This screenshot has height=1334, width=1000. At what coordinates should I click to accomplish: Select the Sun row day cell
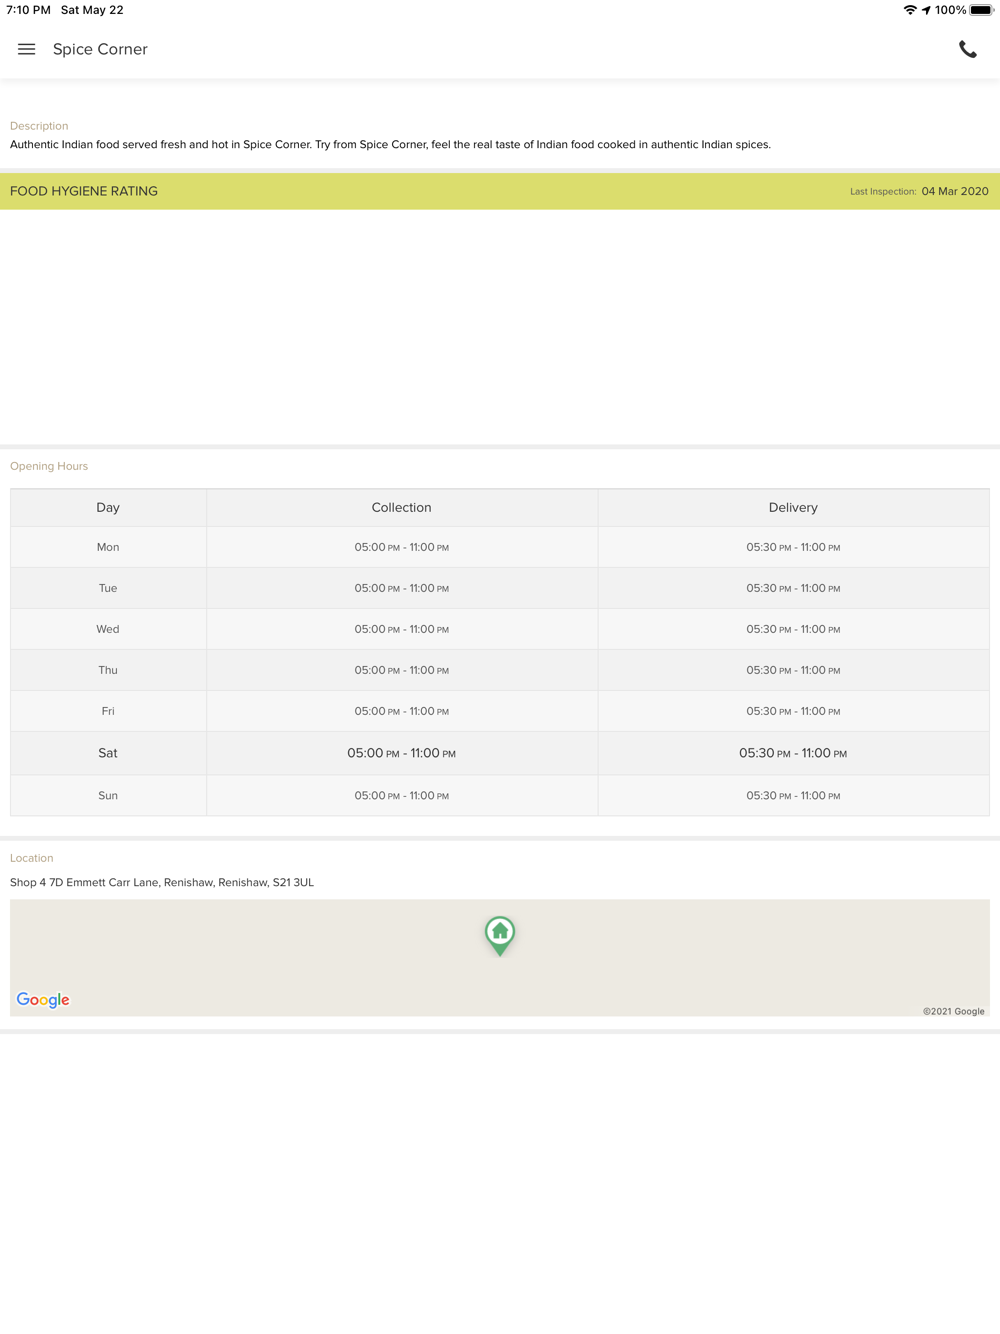coord(108,796)
